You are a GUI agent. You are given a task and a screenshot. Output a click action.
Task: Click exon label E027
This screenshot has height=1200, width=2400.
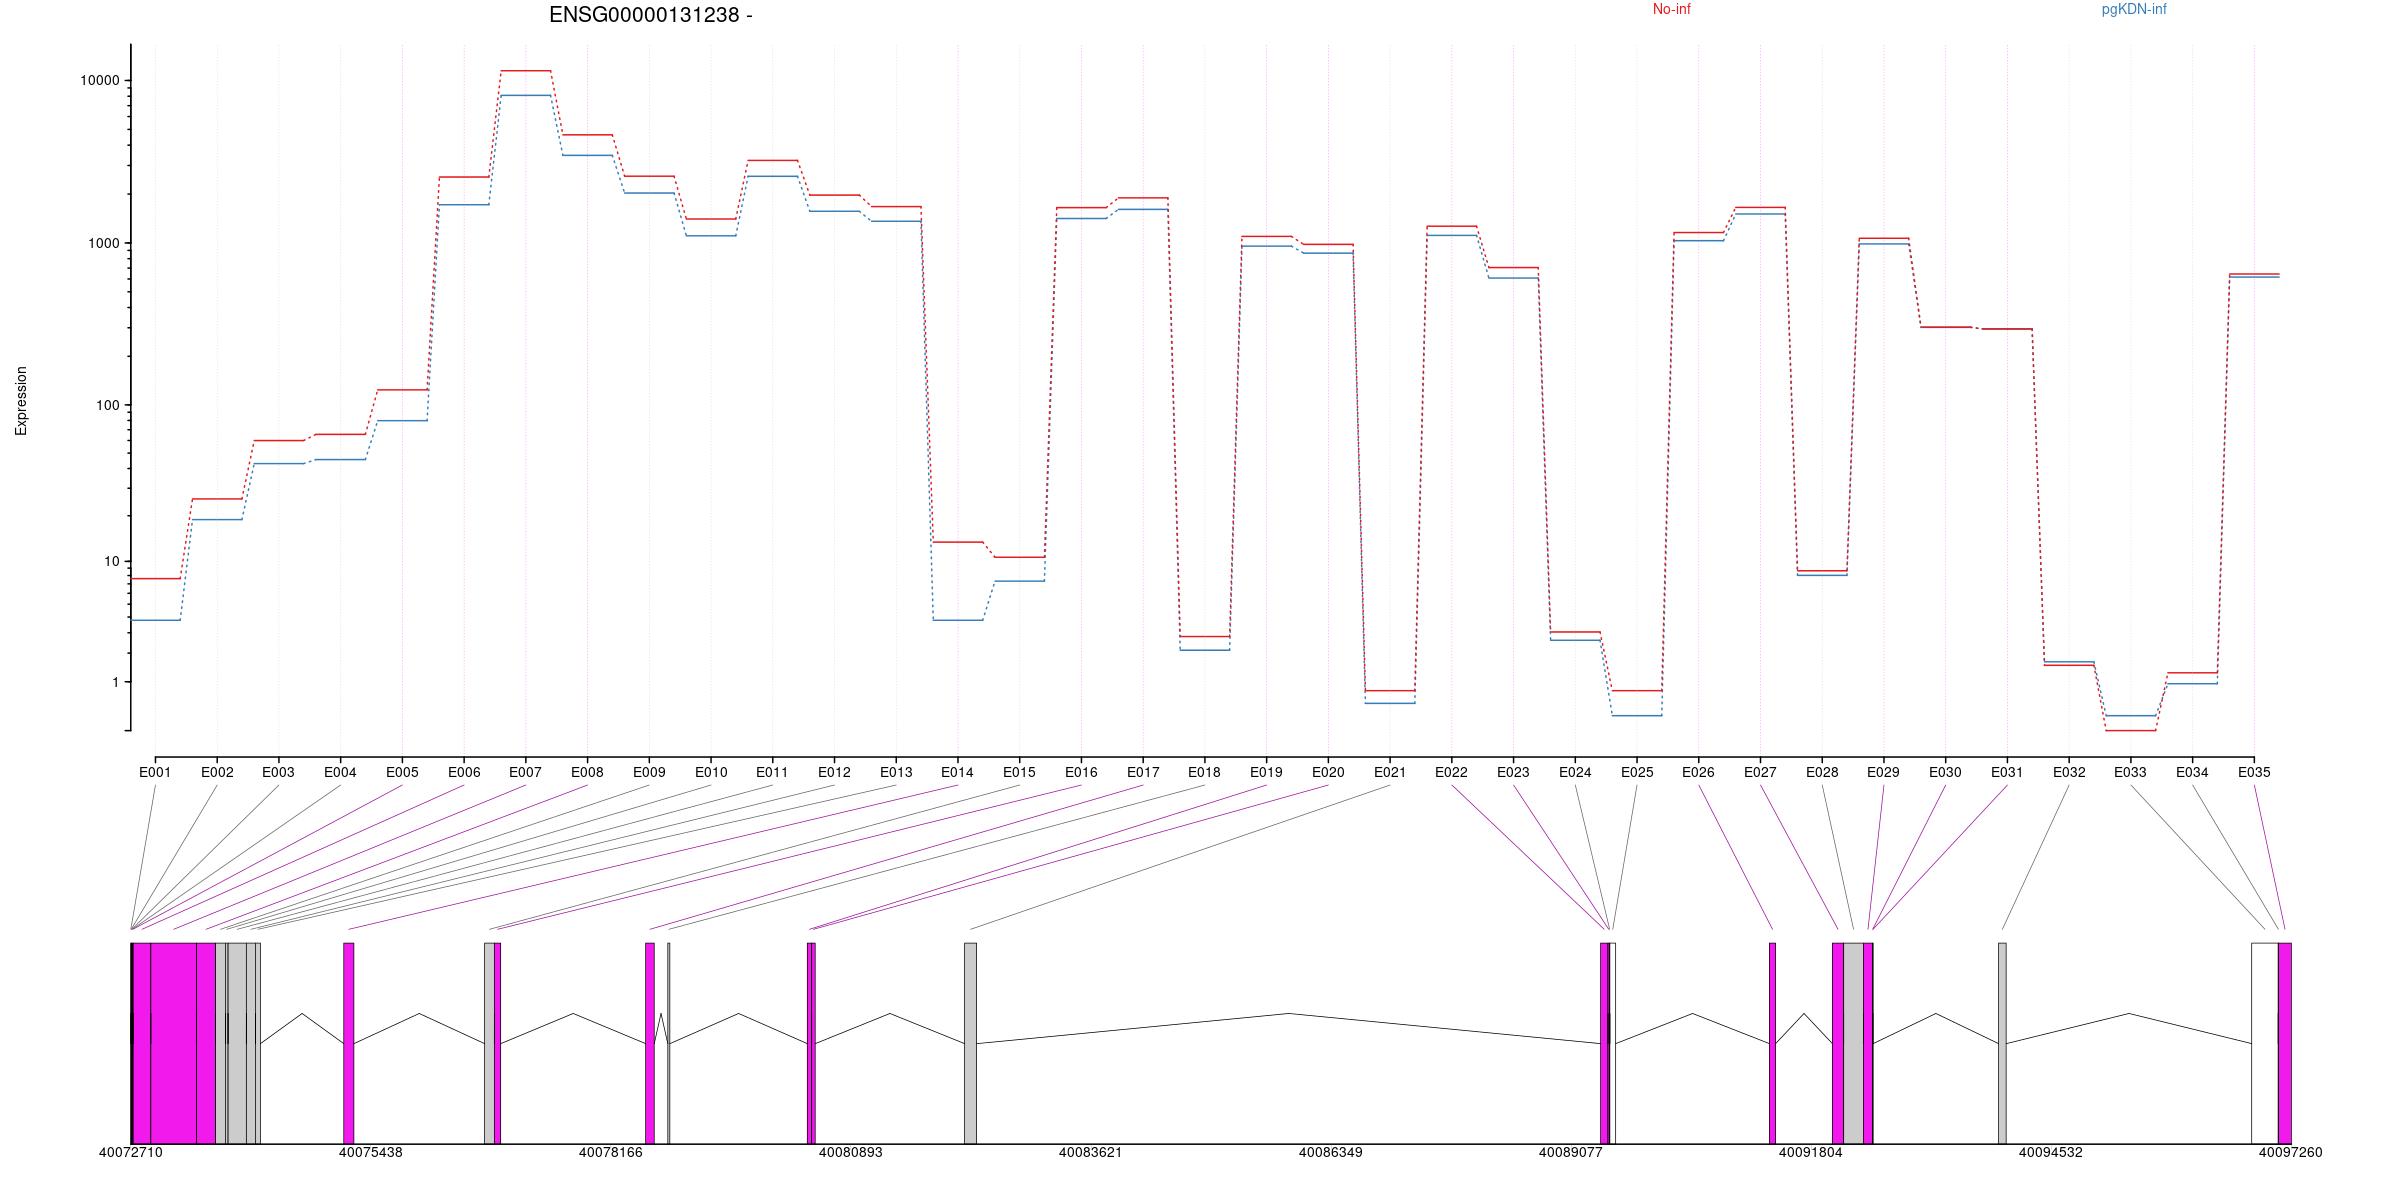1760,772
